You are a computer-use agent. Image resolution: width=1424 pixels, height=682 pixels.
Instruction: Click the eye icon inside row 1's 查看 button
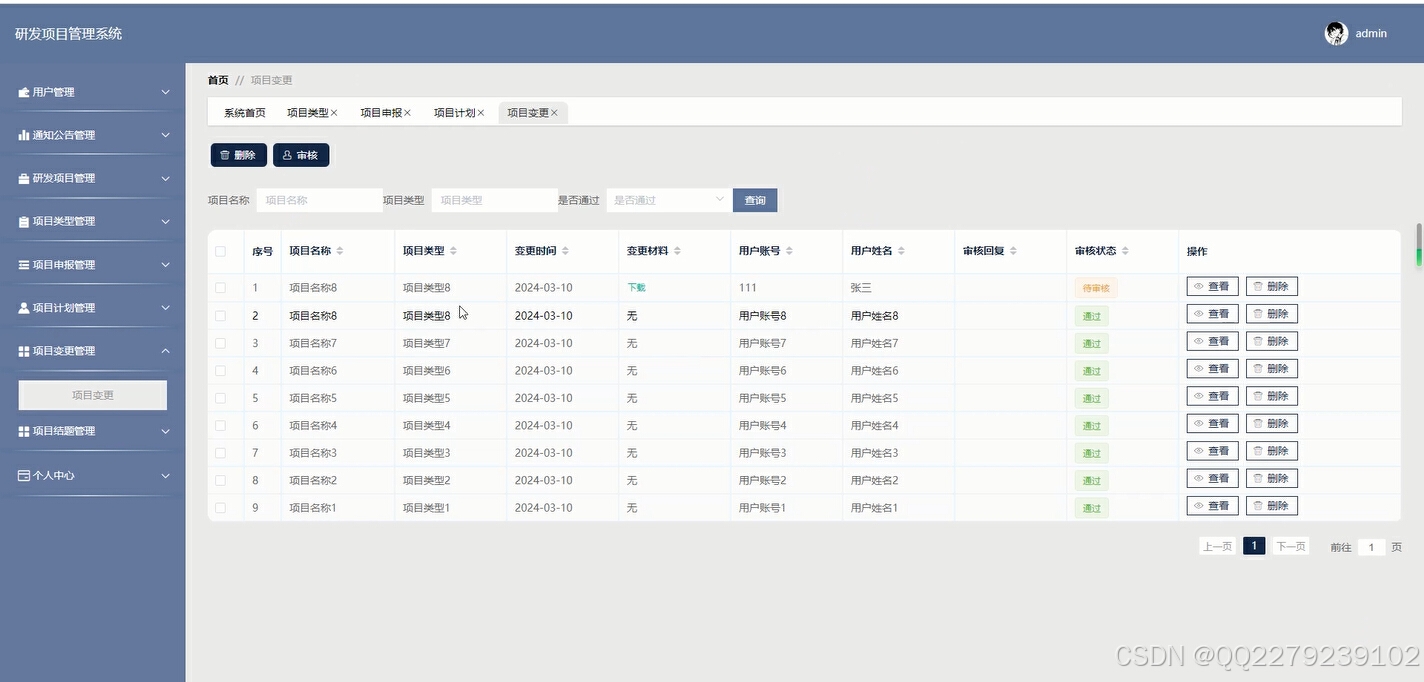coord(1198,285)
